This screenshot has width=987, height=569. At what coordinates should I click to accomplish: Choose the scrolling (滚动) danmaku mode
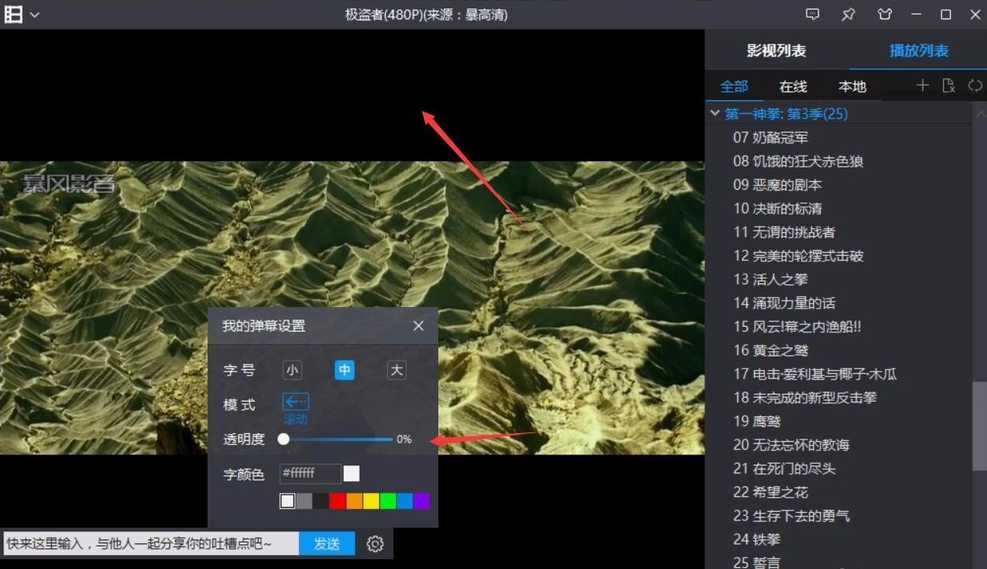coord(296,403)
